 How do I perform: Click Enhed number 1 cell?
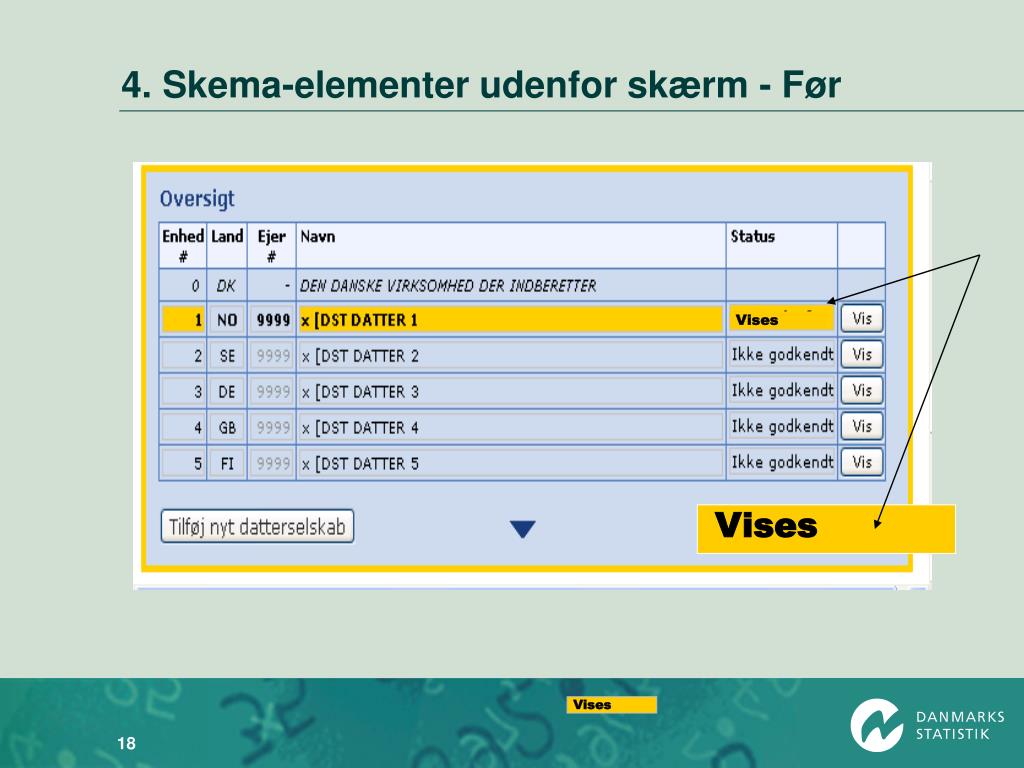[183, 319]
